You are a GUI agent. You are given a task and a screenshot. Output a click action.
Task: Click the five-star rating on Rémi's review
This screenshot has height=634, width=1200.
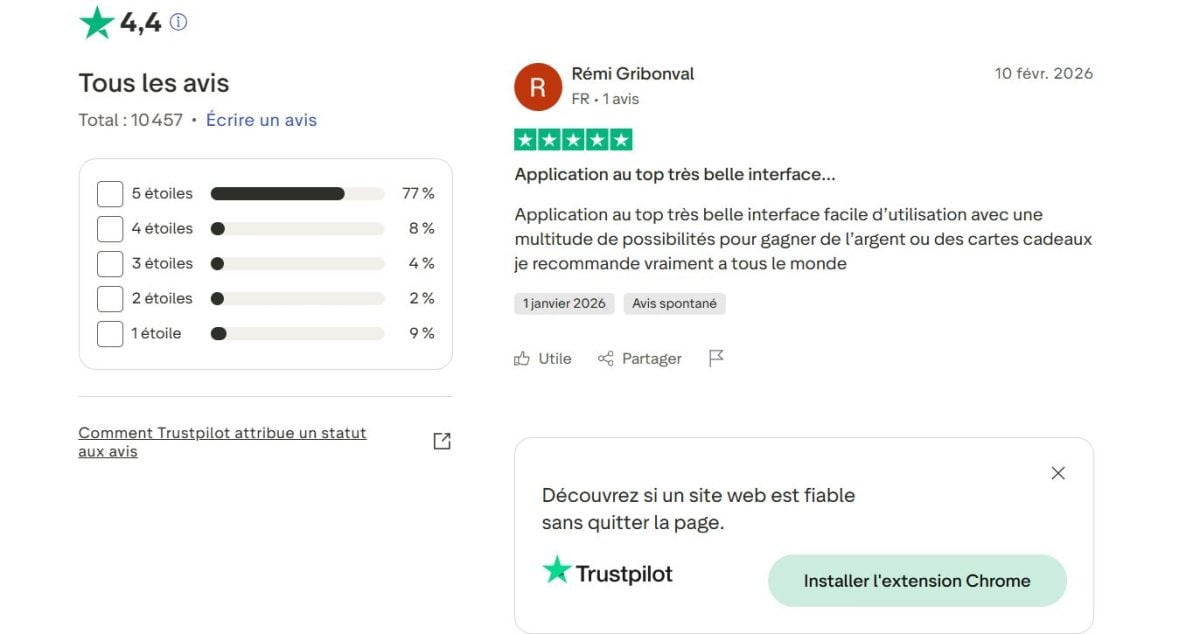[x=573, y=139]
